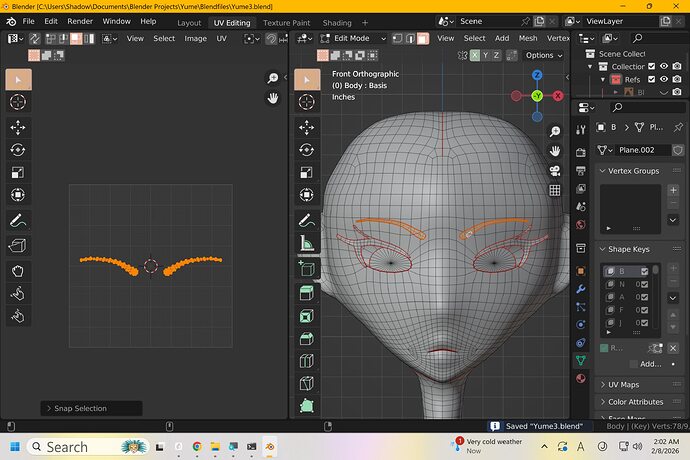
Task: Switch perspective/orthographic with grid icon
Action: coord(555,190)
